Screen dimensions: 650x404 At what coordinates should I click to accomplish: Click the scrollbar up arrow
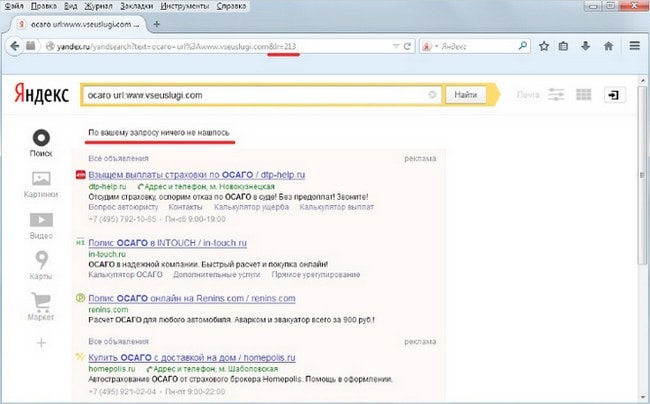[x=643, y=80]
